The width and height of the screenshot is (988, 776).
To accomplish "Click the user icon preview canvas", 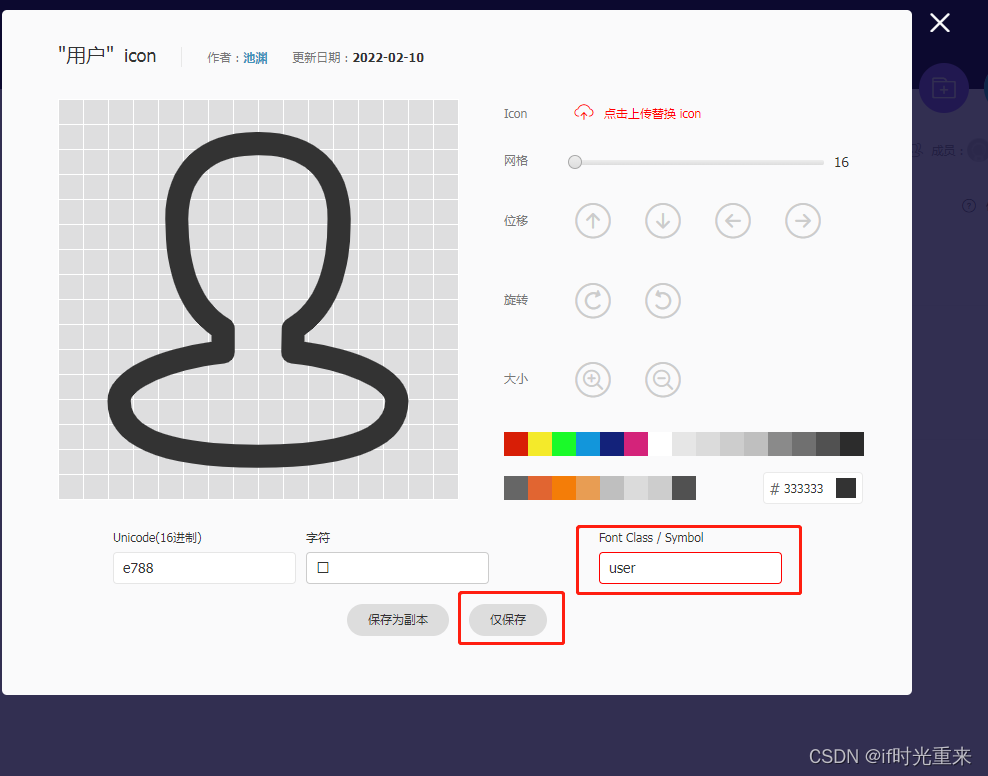I will pos(258,299).
